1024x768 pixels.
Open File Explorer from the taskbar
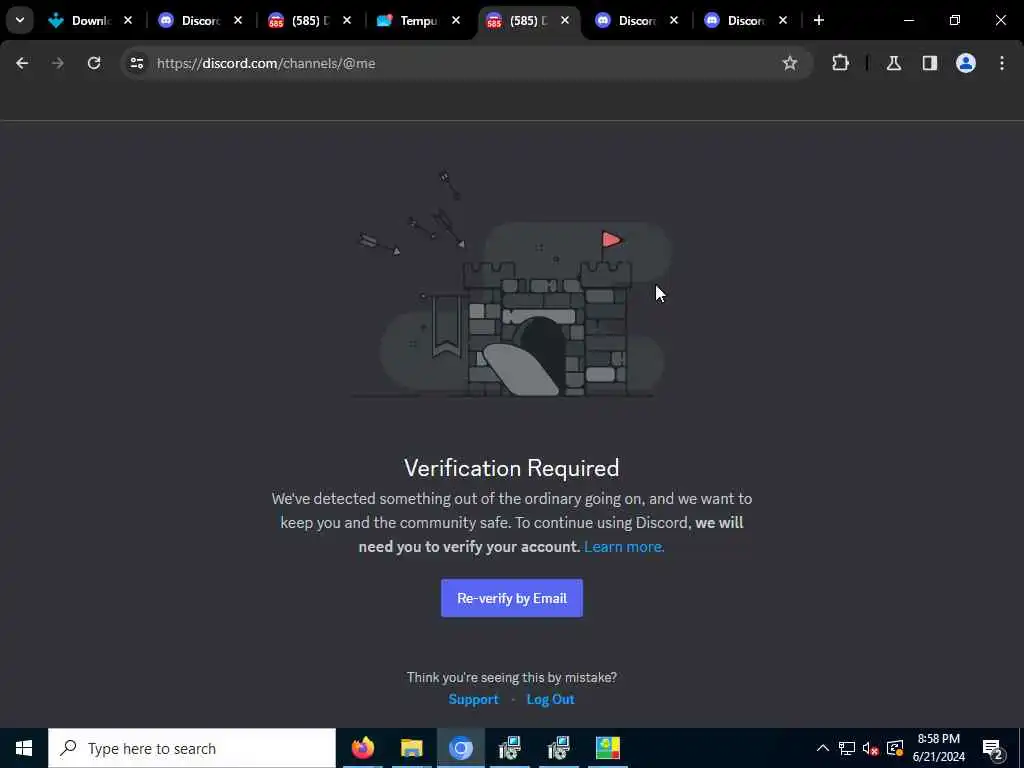coord(411,748)
